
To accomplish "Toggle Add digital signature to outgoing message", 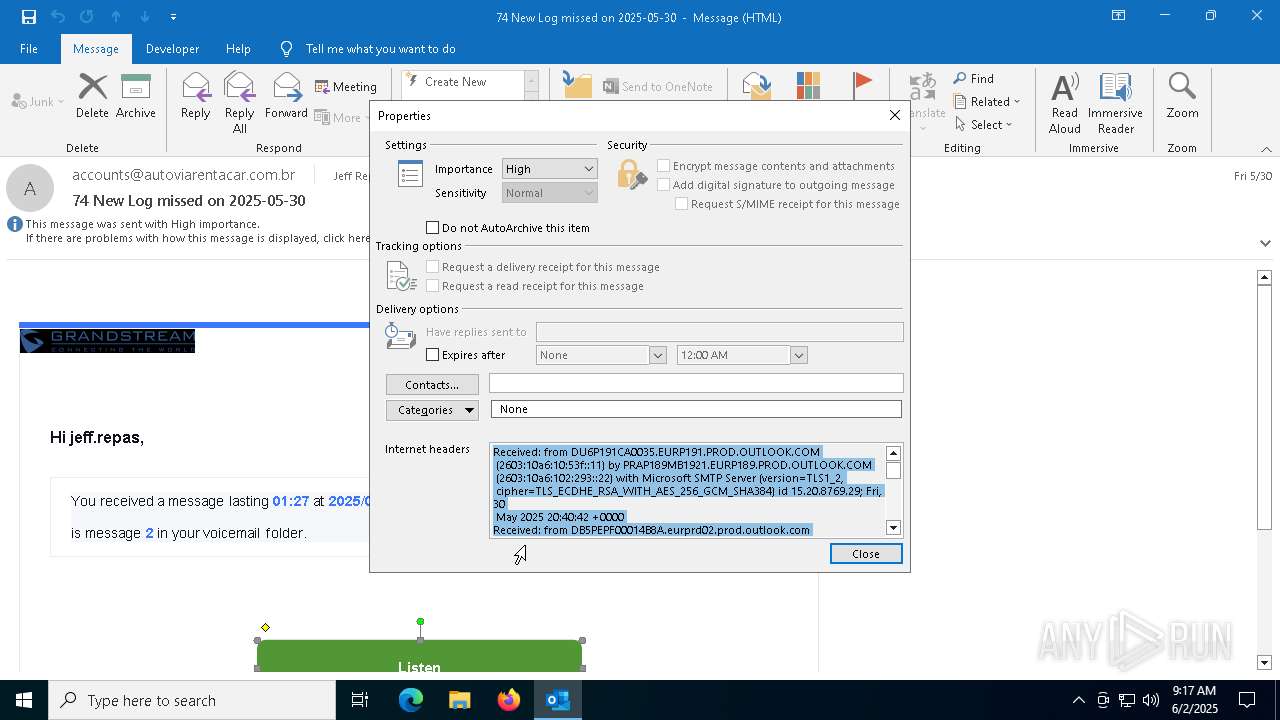I will tap(663, 185).
